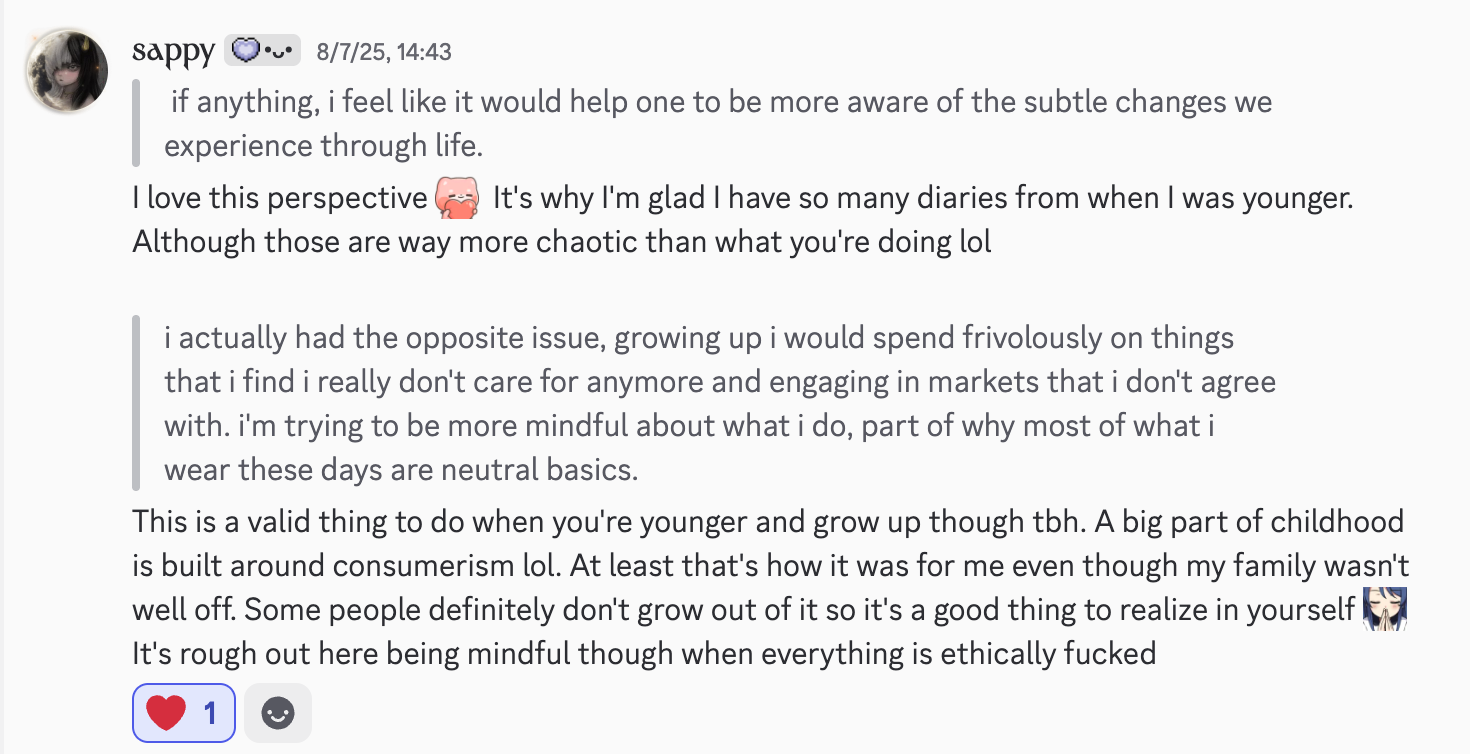Click the praying character emoji
1470x754 pixels.
[1385, 609]
